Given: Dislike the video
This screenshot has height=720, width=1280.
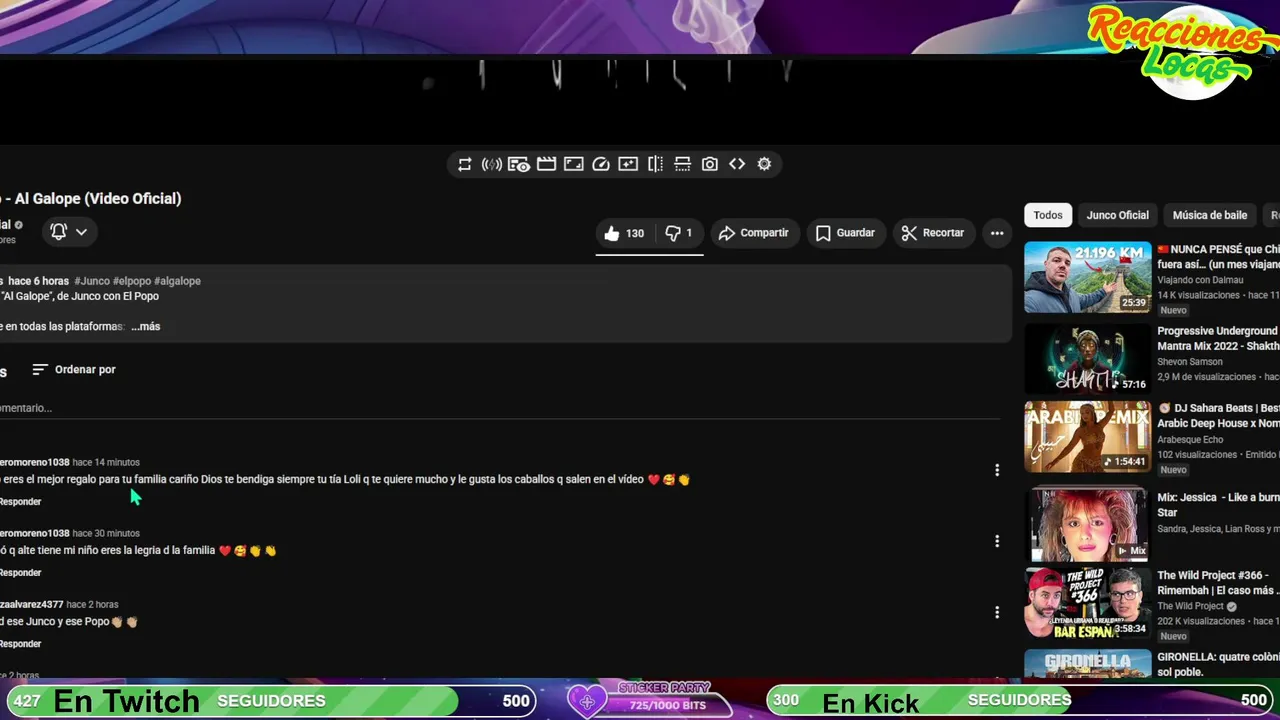Looking at the screenshot, I should [x=679, y=233].
